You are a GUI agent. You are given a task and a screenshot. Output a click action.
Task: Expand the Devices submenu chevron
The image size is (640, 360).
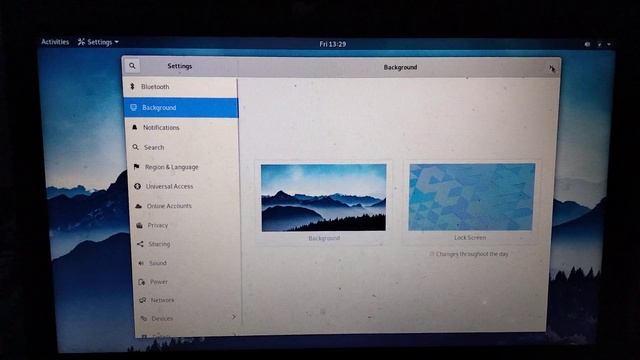(234, 317)
